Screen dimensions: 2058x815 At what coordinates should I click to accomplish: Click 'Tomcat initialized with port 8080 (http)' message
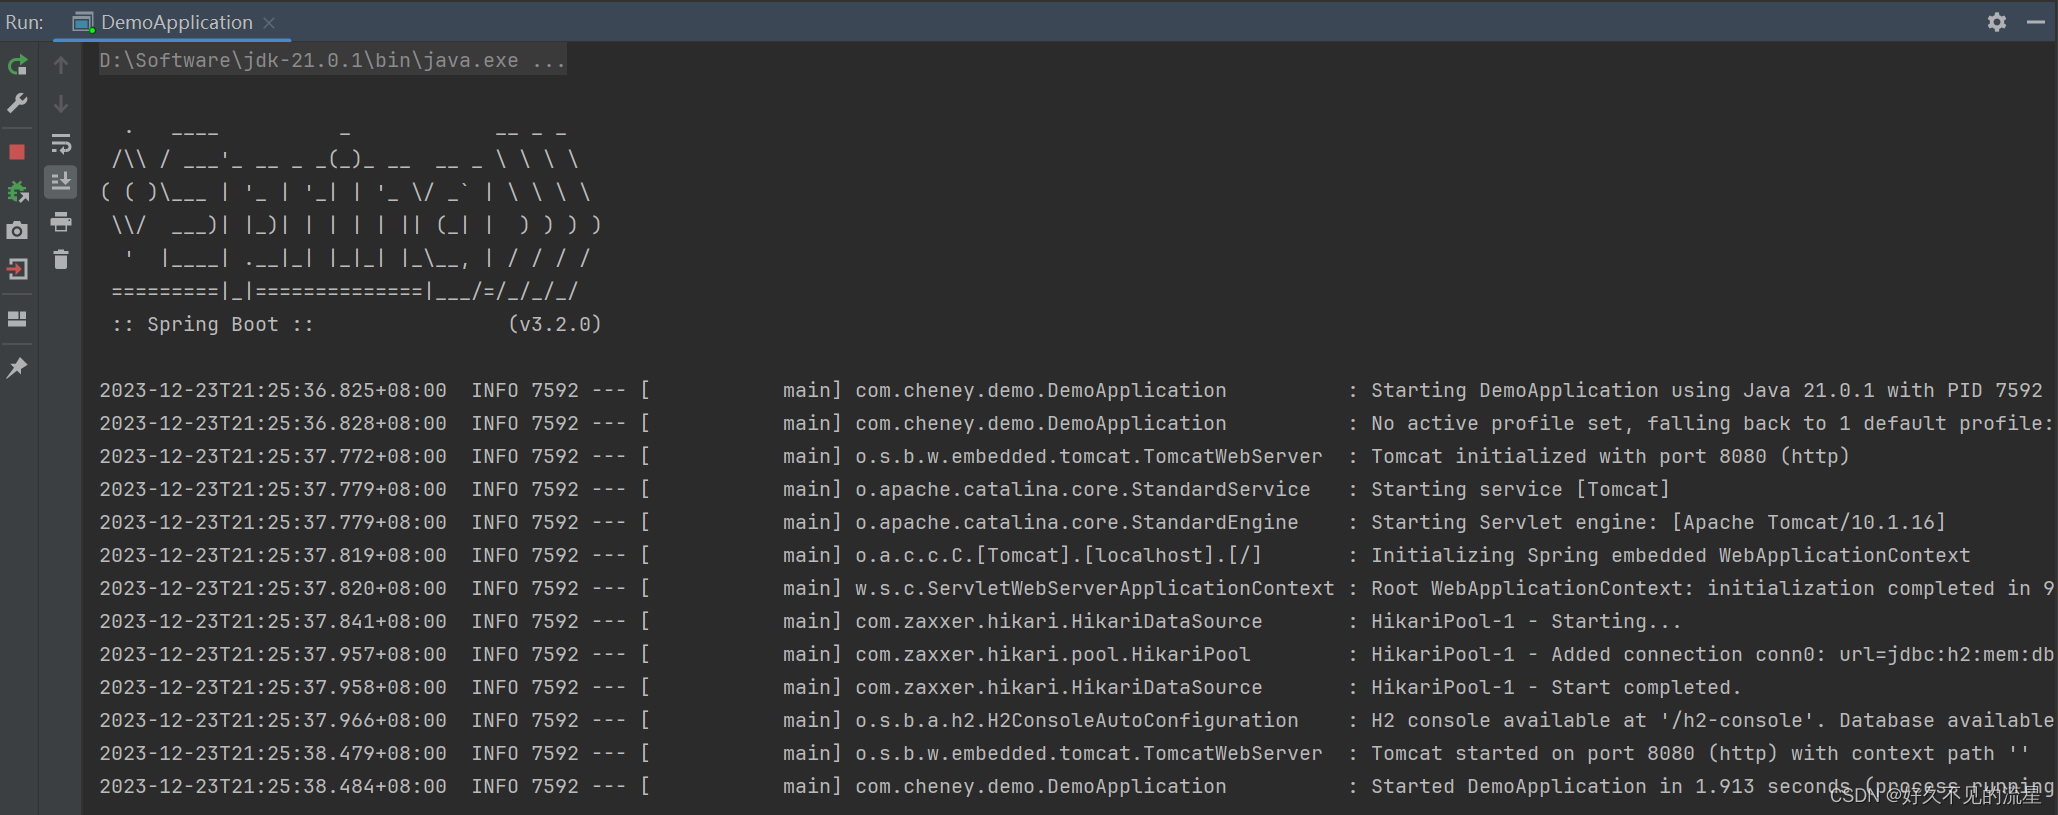pyautogui.click(x=1610, y=456)
